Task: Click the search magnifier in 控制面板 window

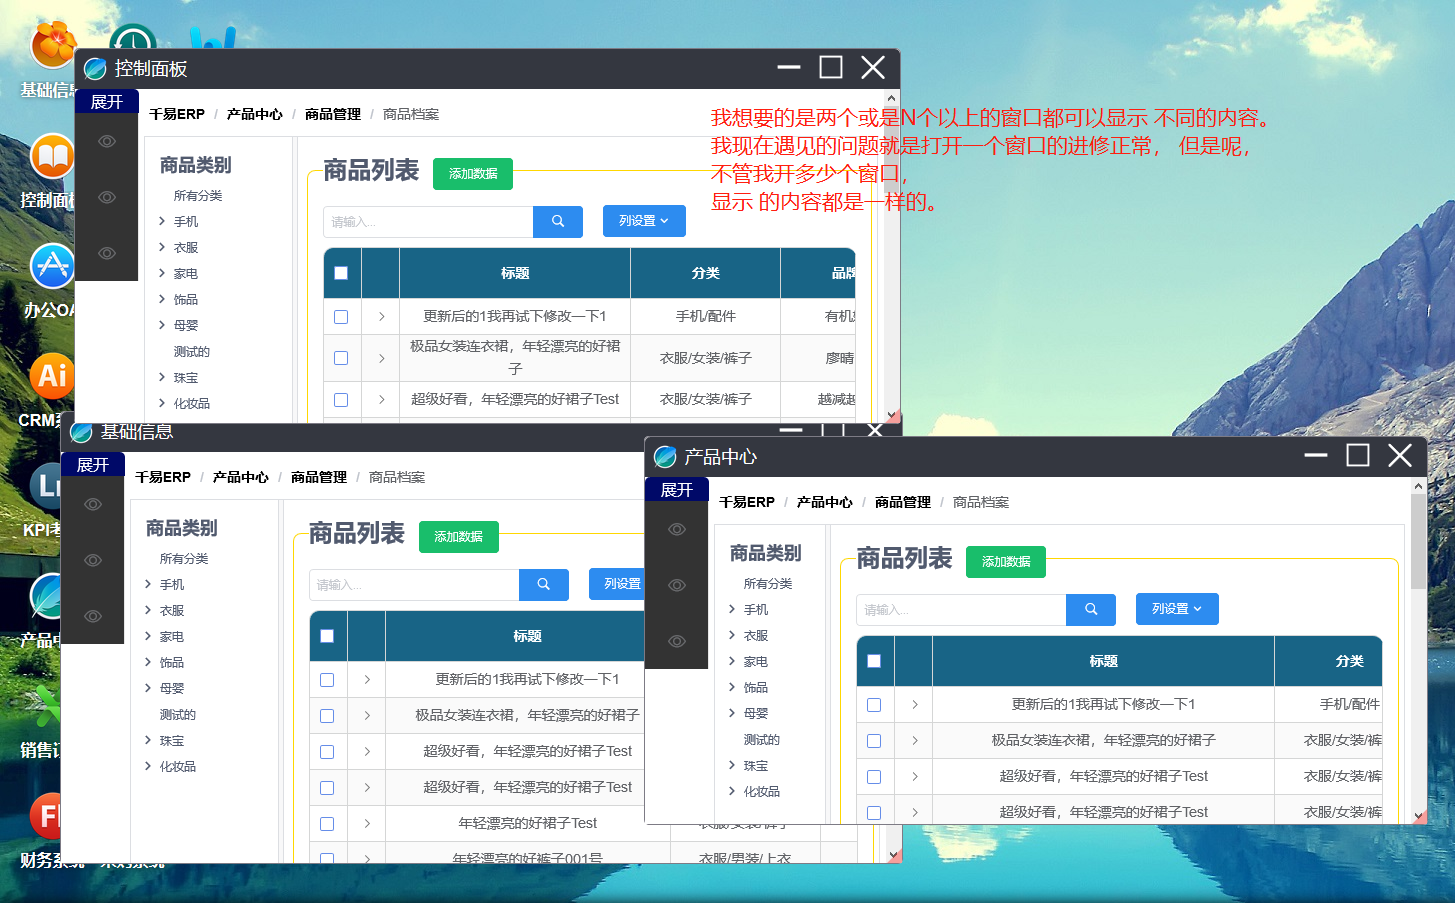Action: coord(558,221)
